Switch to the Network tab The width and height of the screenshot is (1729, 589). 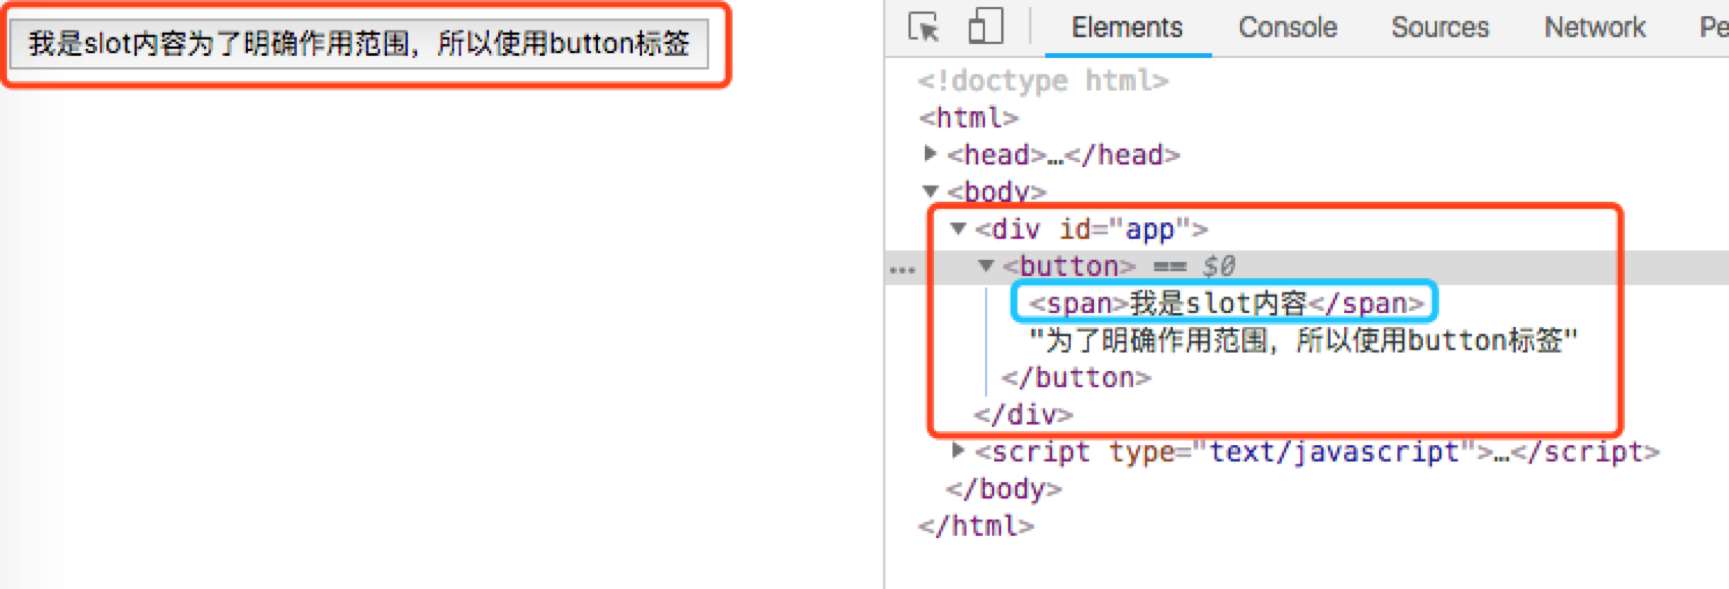[x=1595, y=27]
